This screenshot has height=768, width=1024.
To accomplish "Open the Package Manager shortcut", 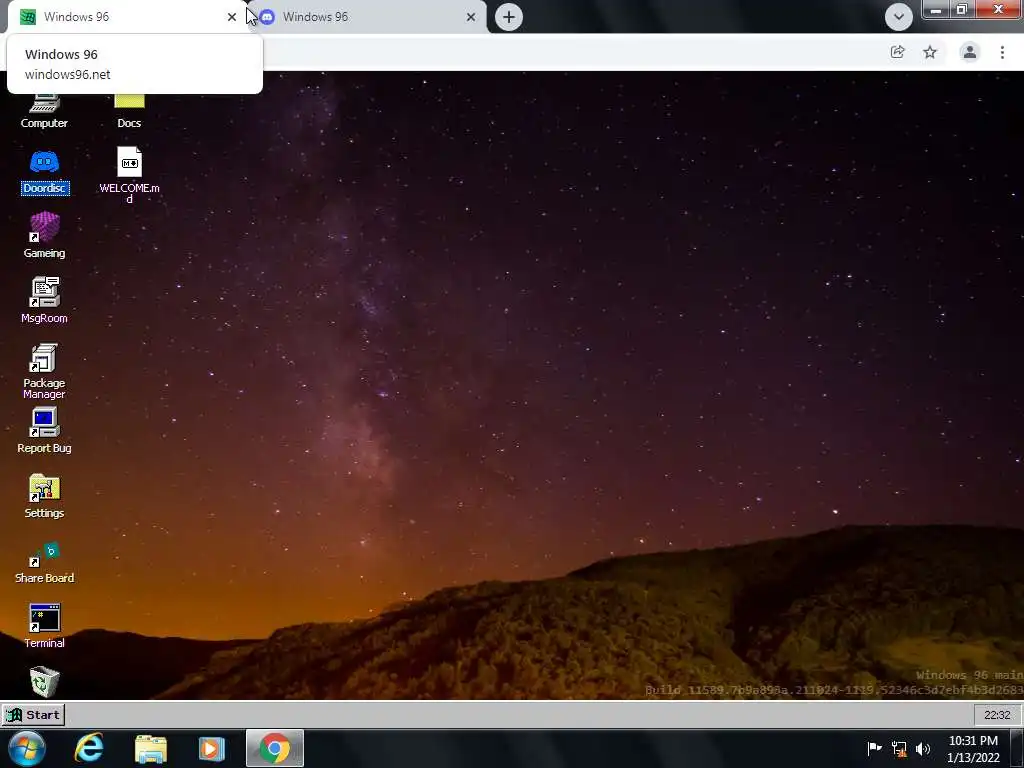I will pyautogui.click(x=44, y=371).
